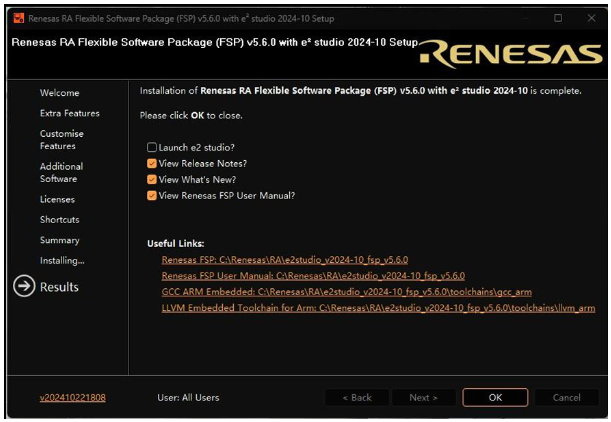This screenshot has width=611, height=422.
Task: Click the Renesas installer icon in title bar
Action: coord(18,18)
